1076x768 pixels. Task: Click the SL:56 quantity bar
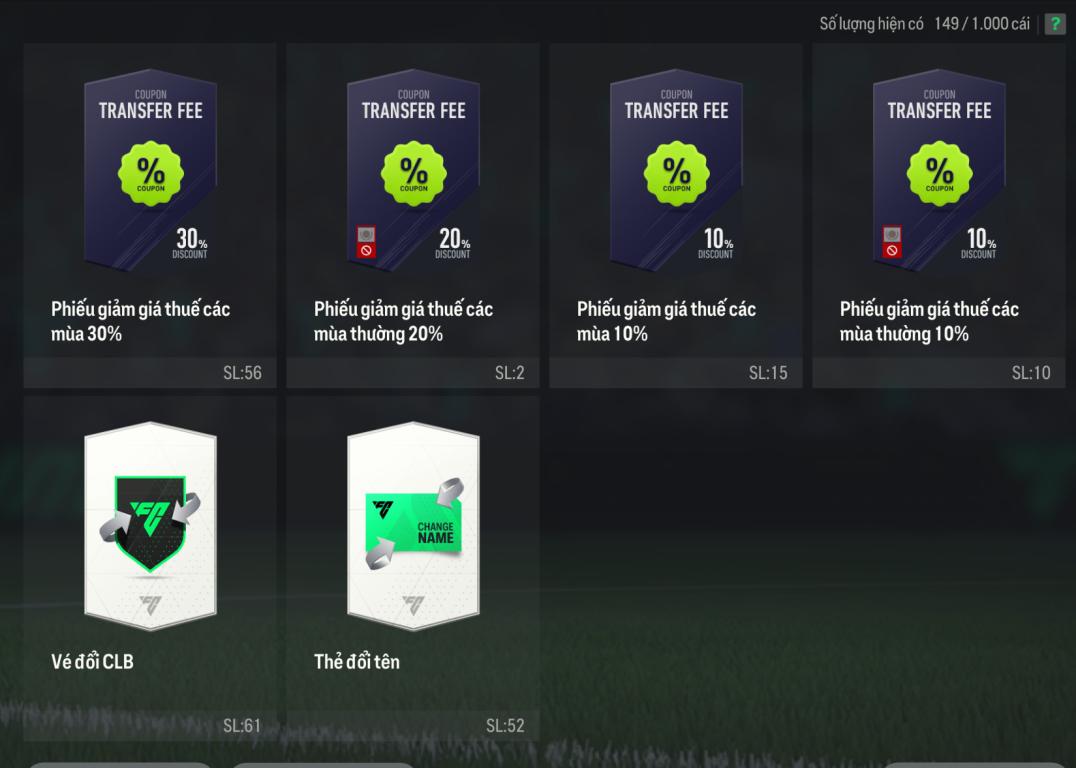coord(150,373)
